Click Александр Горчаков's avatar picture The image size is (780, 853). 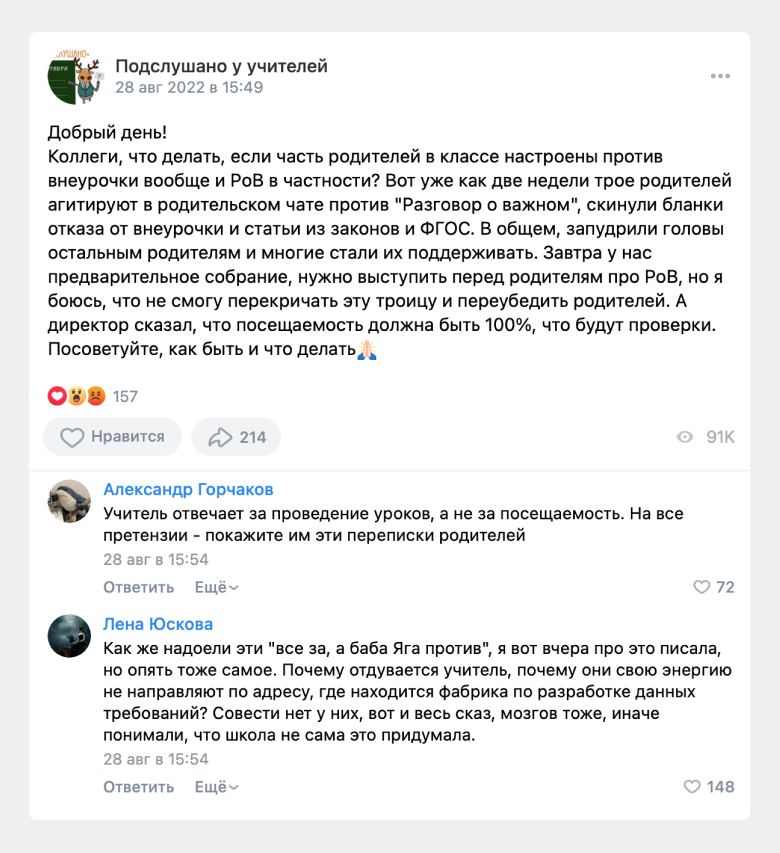click(69, 501)
